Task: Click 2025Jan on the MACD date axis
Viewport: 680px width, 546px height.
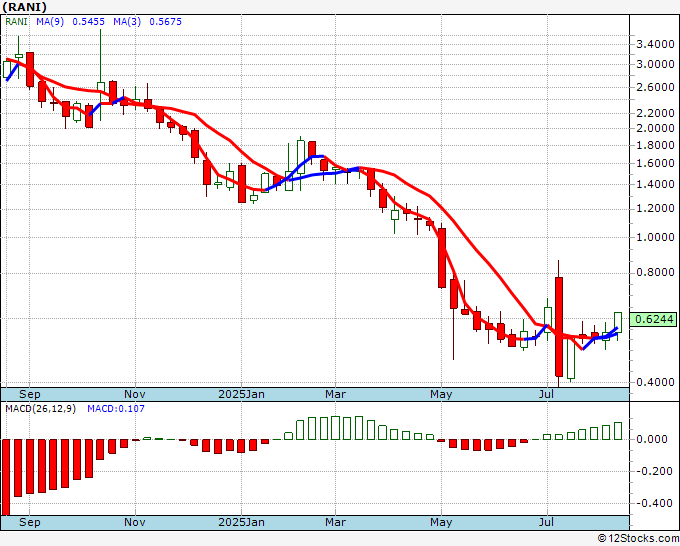Action: (241, 522)
